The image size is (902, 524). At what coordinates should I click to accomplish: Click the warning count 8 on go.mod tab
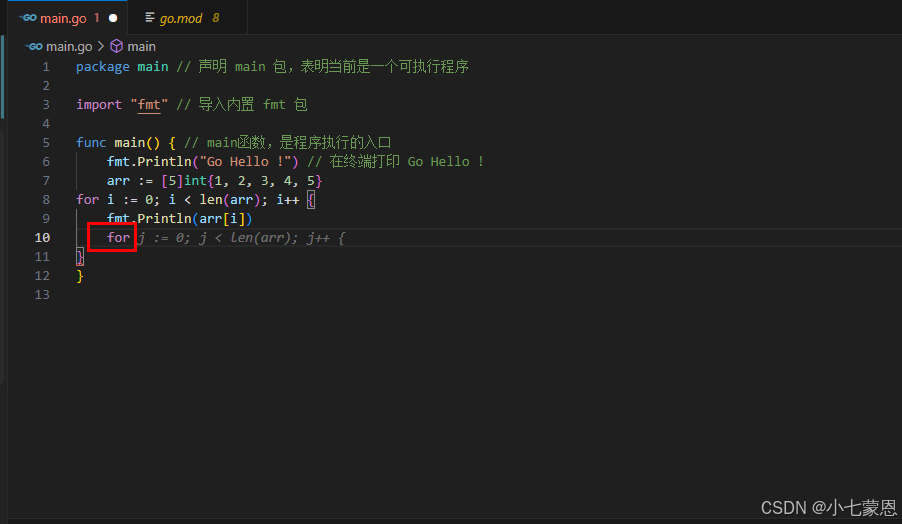click(x=216, y=18)
